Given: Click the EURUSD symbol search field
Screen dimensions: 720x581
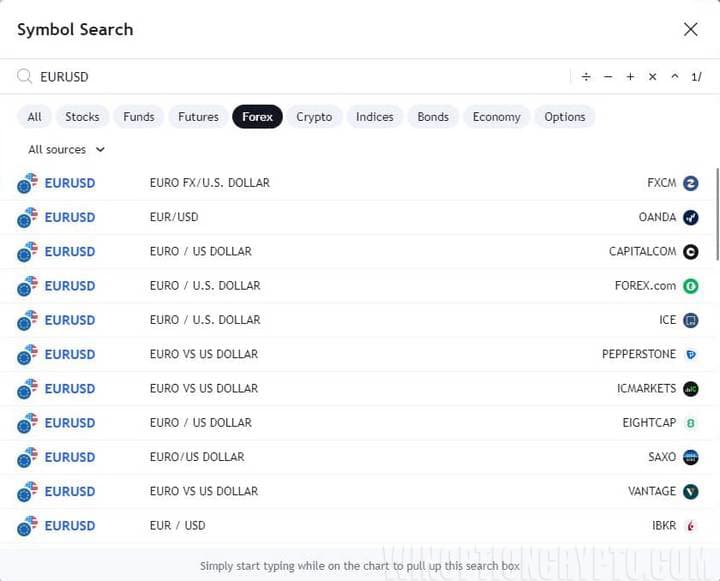Looking at the screenshot, I should 300,77.
